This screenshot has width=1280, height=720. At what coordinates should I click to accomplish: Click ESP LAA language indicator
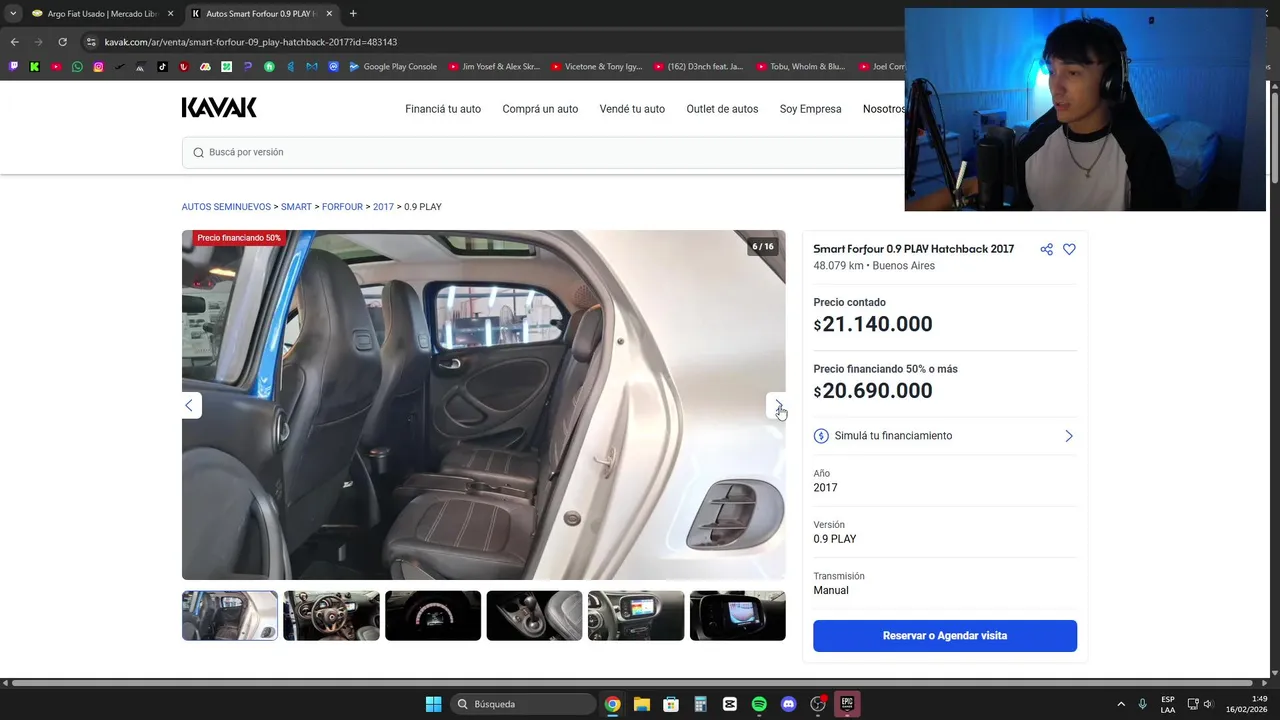point(1168,704)
